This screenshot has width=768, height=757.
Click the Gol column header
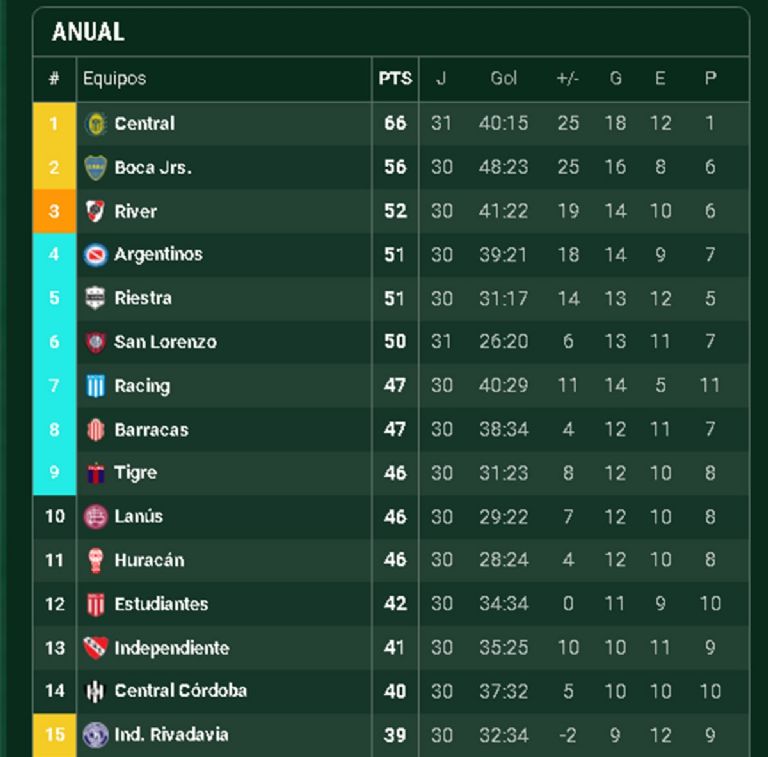coord(503,79)
